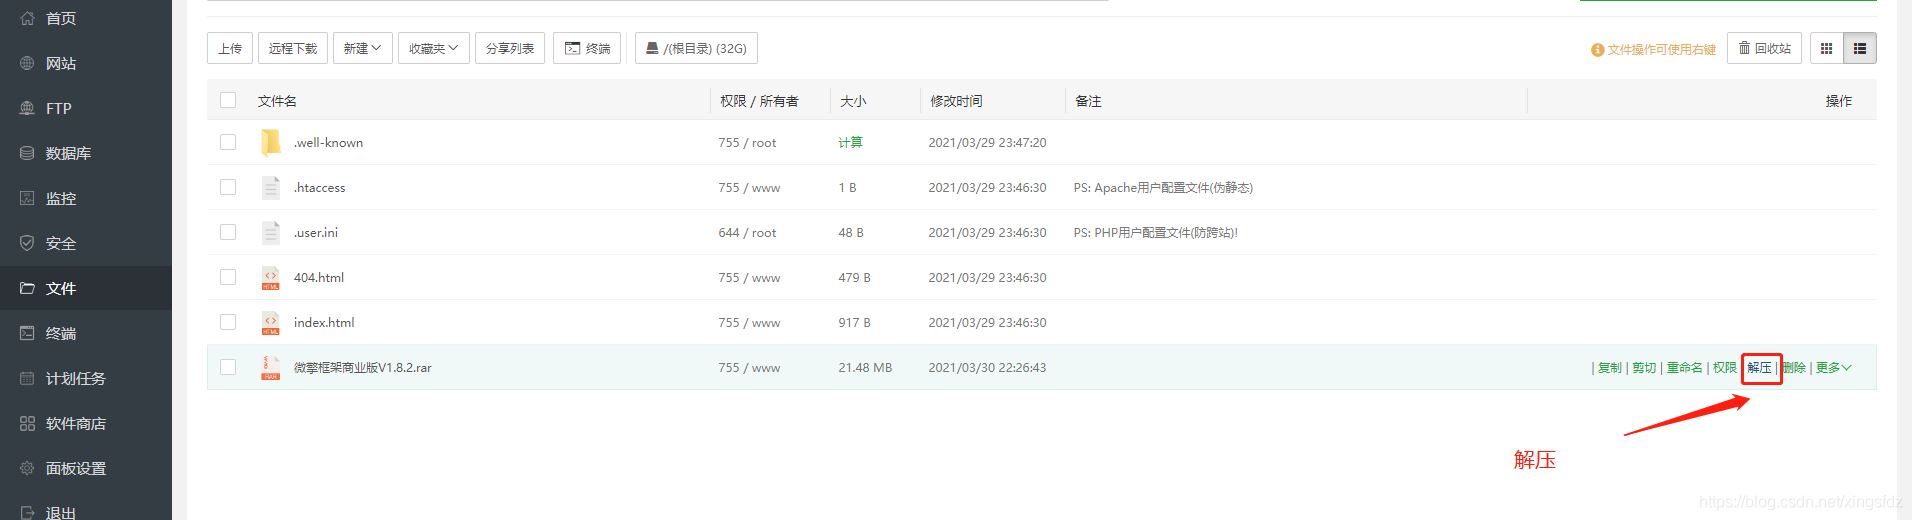This screenshot has width=1912, height=520.
Task: Sort files by 修改时间 column header
Action: coord(956,101)
